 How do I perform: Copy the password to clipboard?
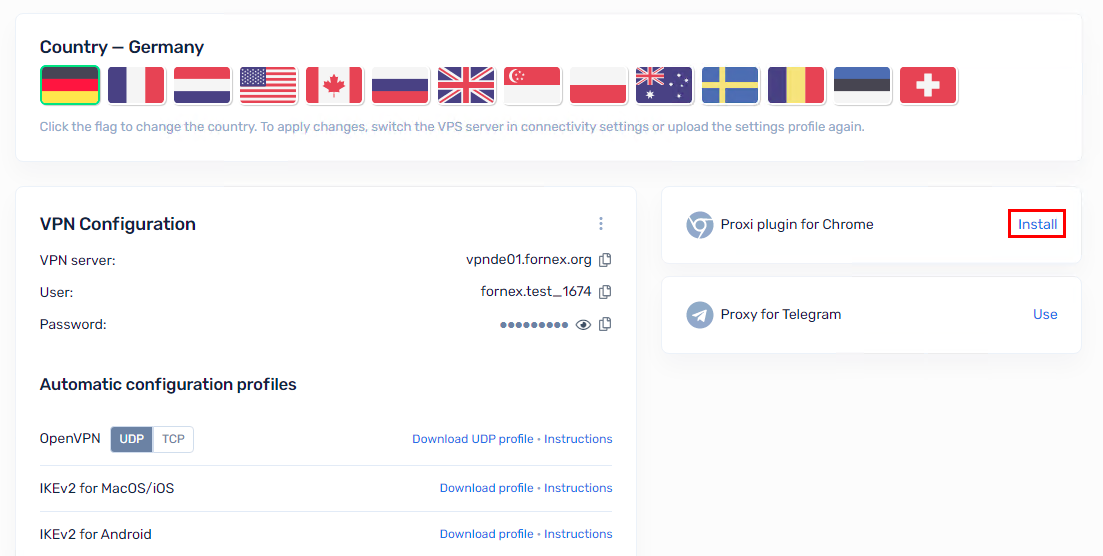tap(605, 324)
